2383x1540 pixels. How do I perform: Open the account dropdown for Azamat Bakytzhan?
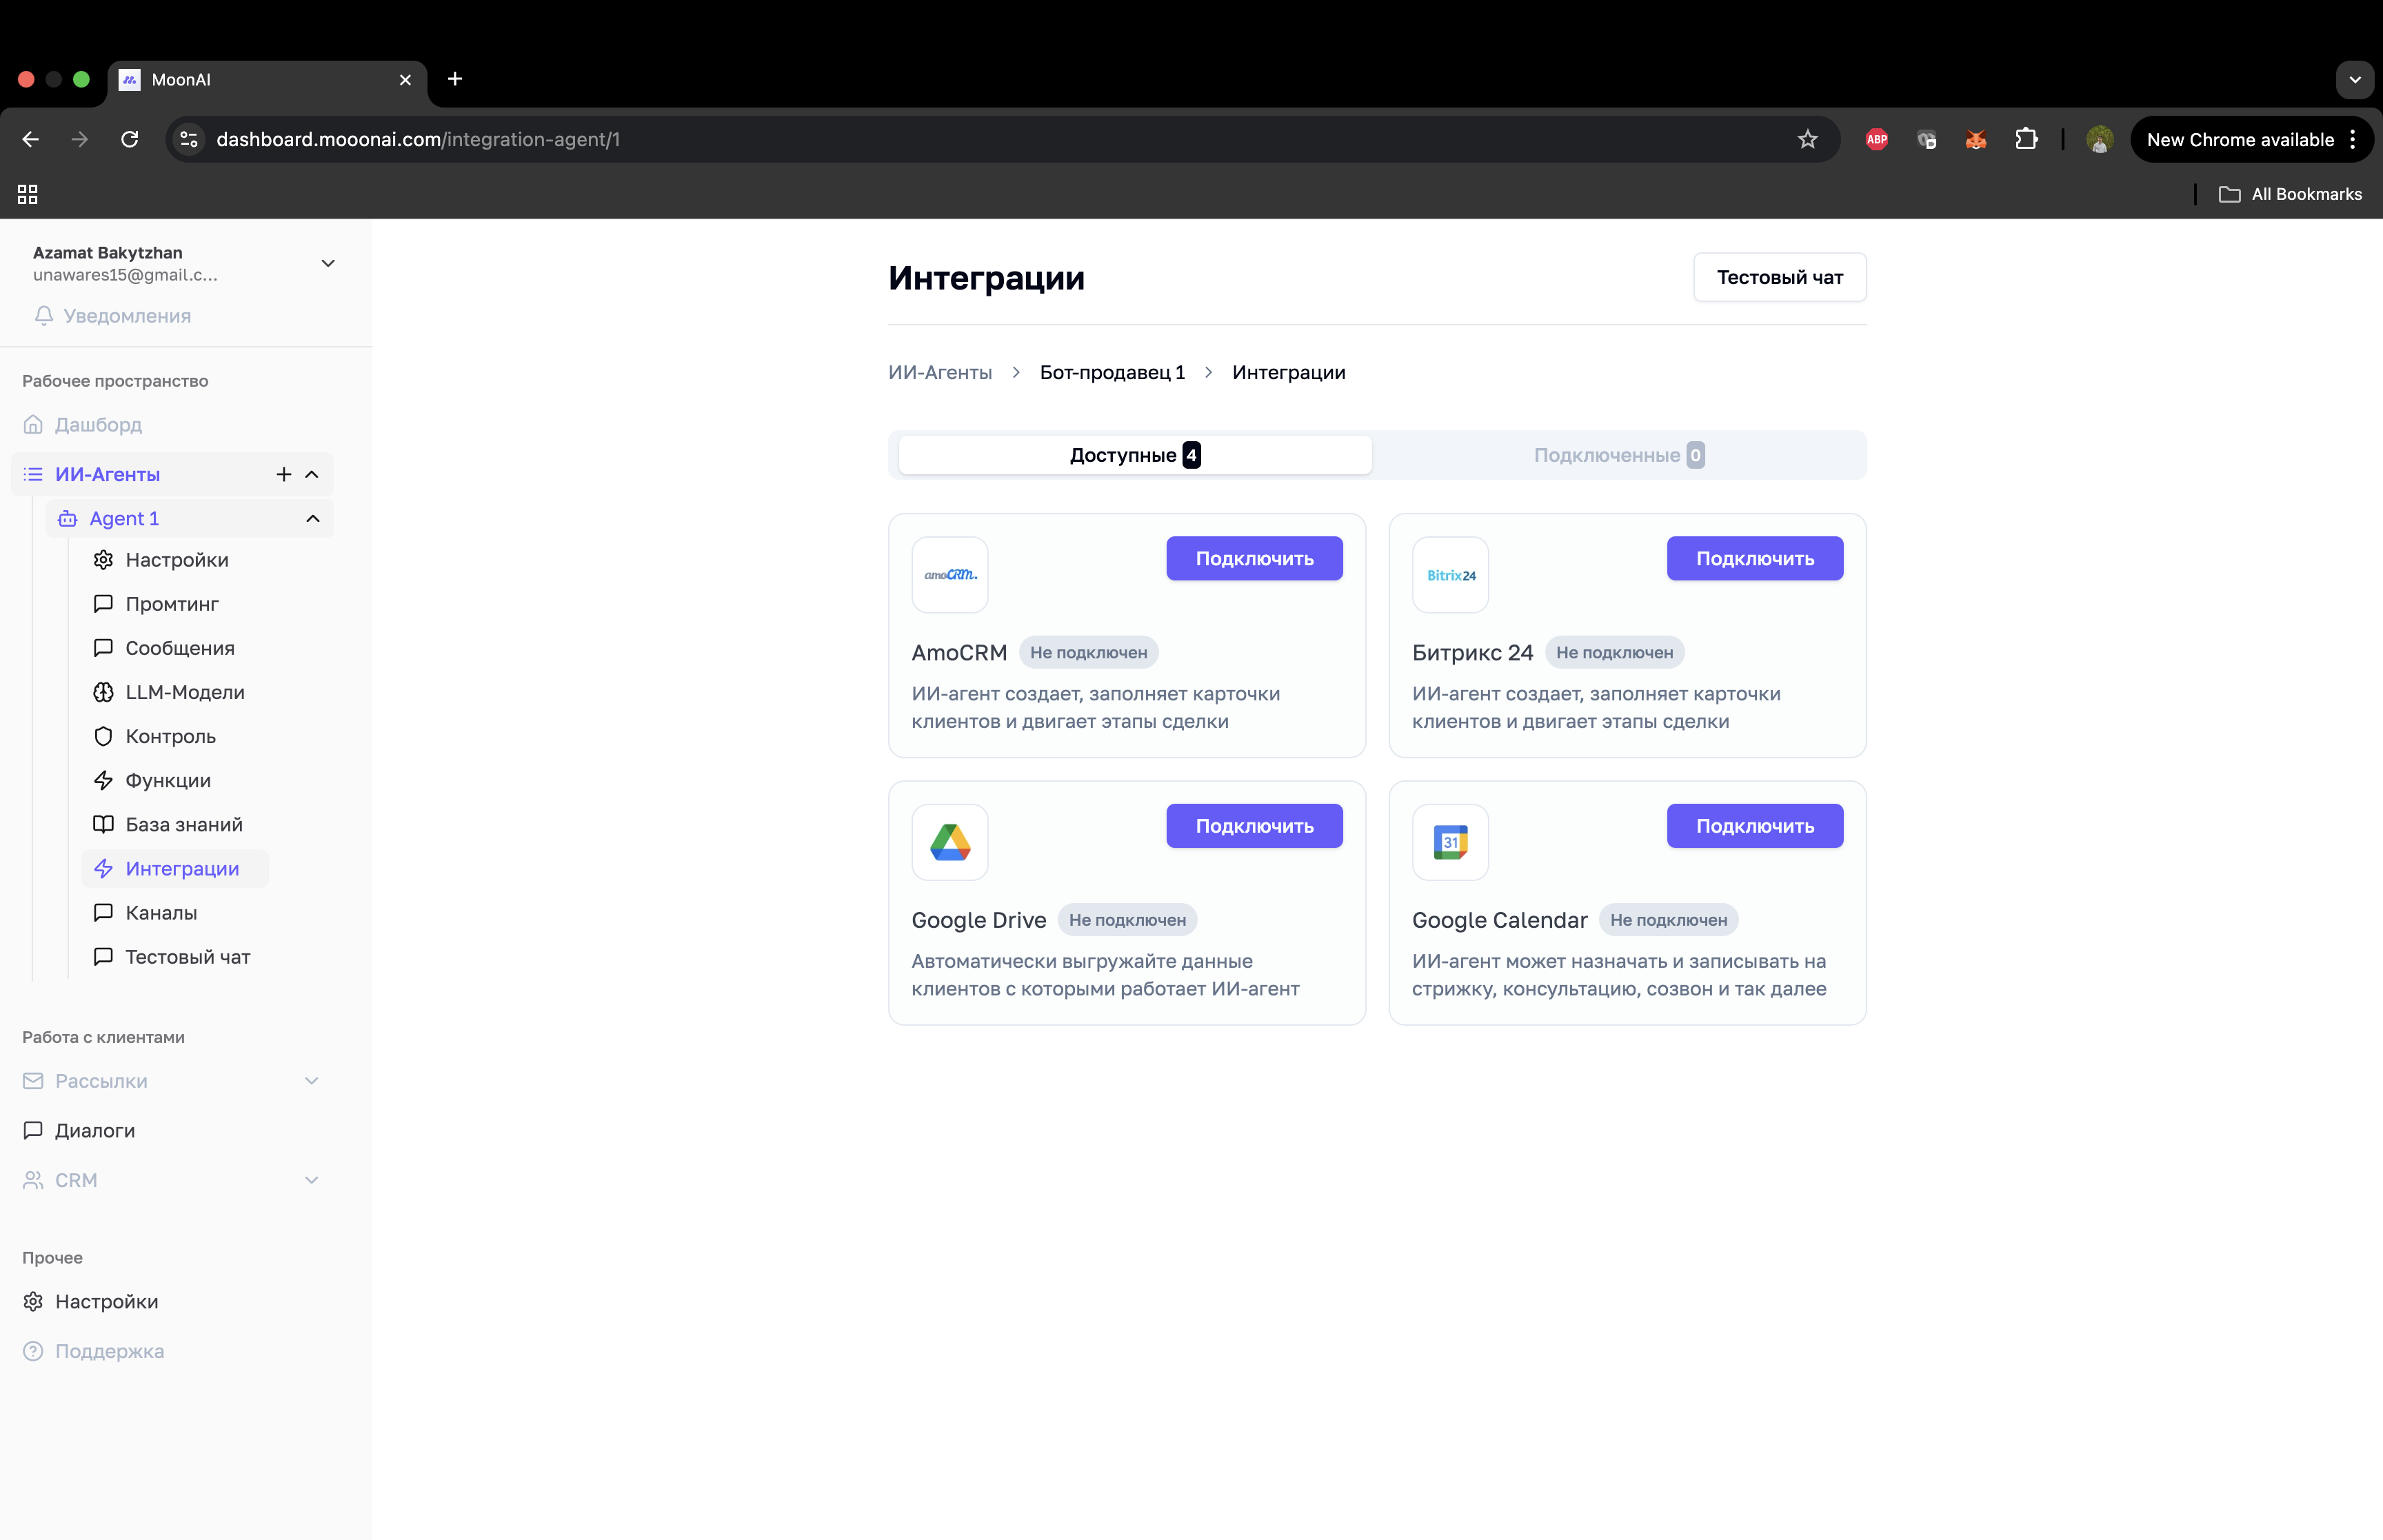tap(327, 263)
